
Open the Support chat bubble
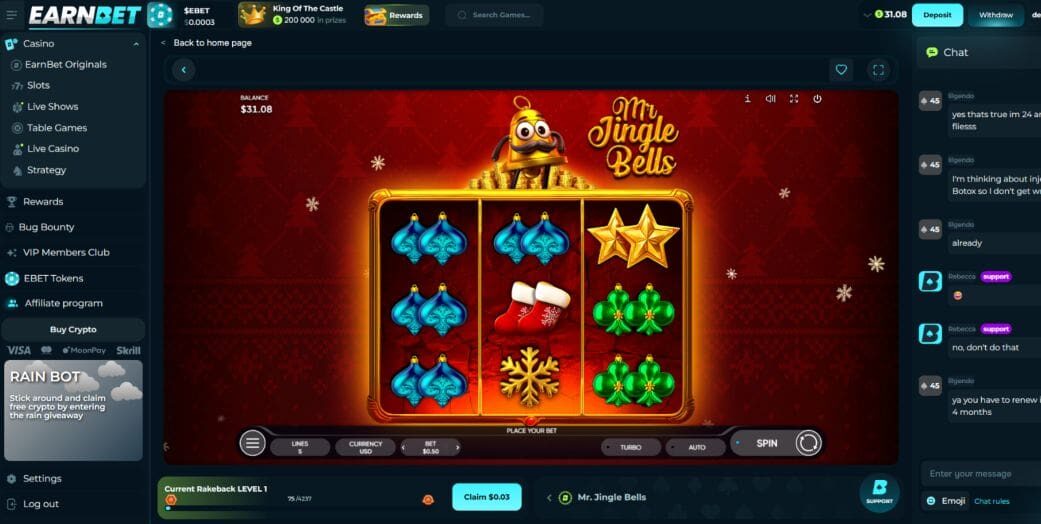[x=880, y=493]
